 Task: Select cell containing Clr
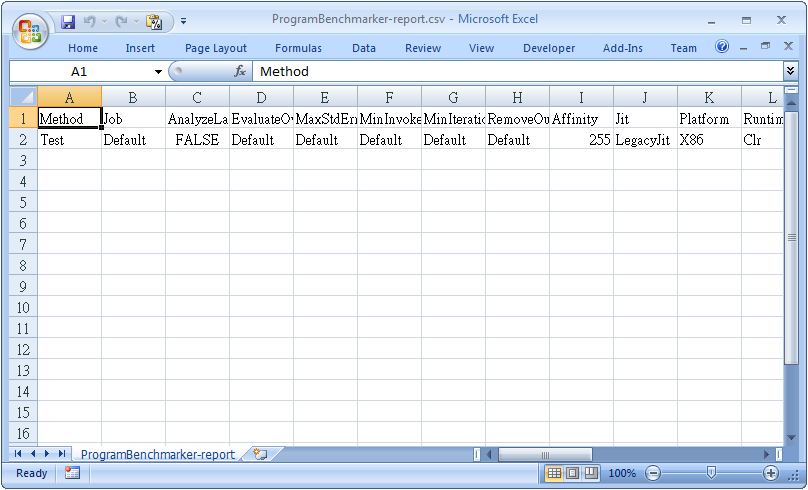[x=763, y=140]
